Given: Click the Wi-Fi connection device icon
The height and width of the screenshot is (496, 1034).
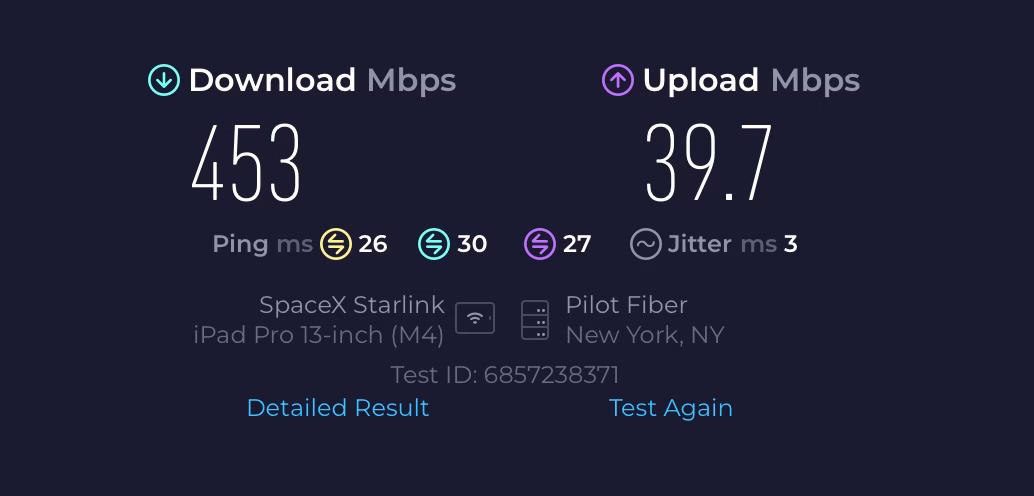Looking at the screenshot, I should [475, 319].
